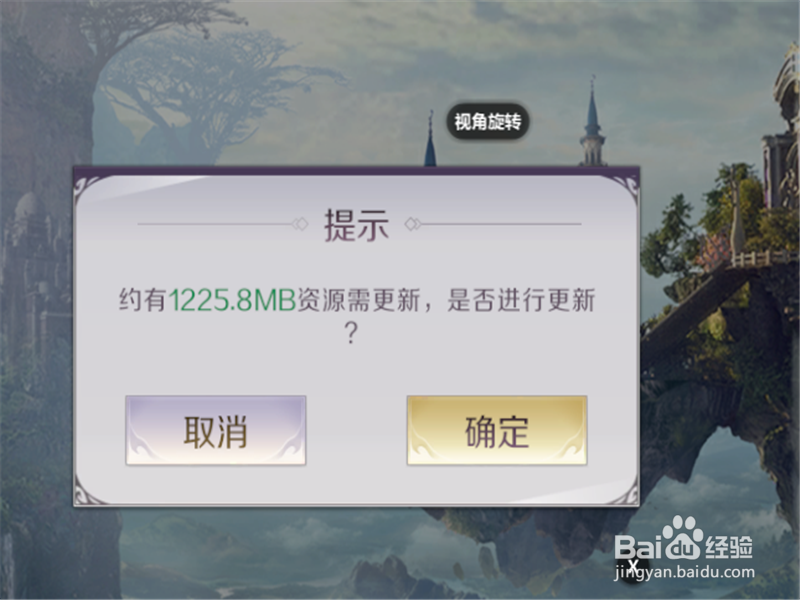
Task: Click the green 1225.8MB size text
Action: tap(233, 300)
